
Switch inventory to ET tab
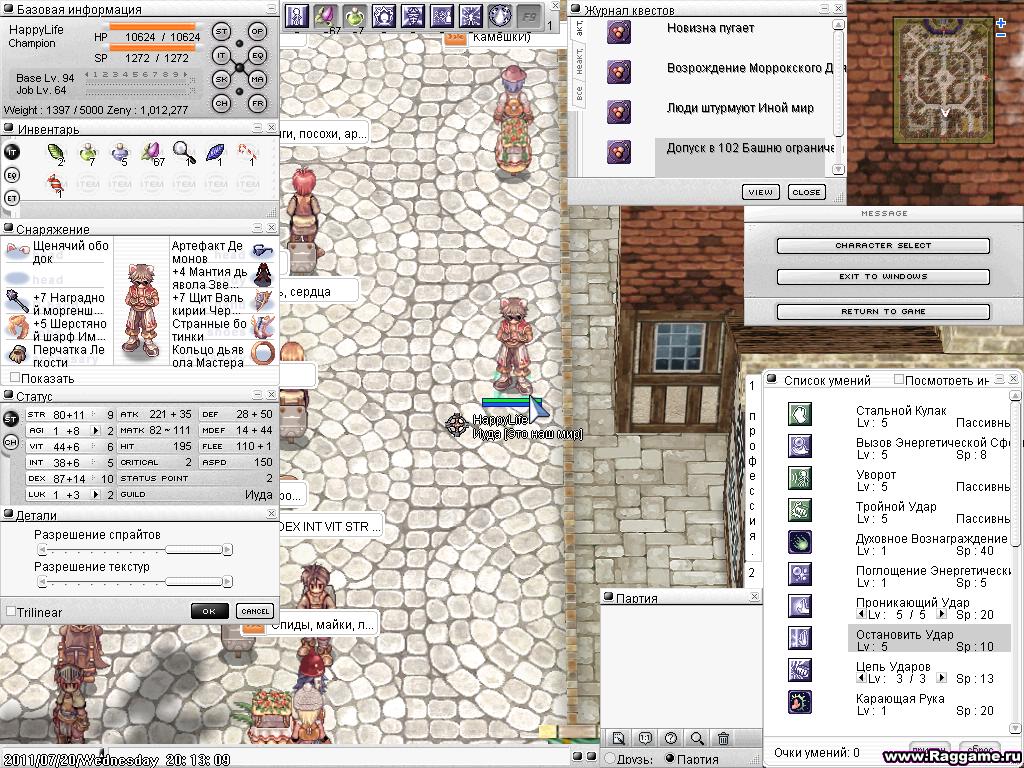12,198
